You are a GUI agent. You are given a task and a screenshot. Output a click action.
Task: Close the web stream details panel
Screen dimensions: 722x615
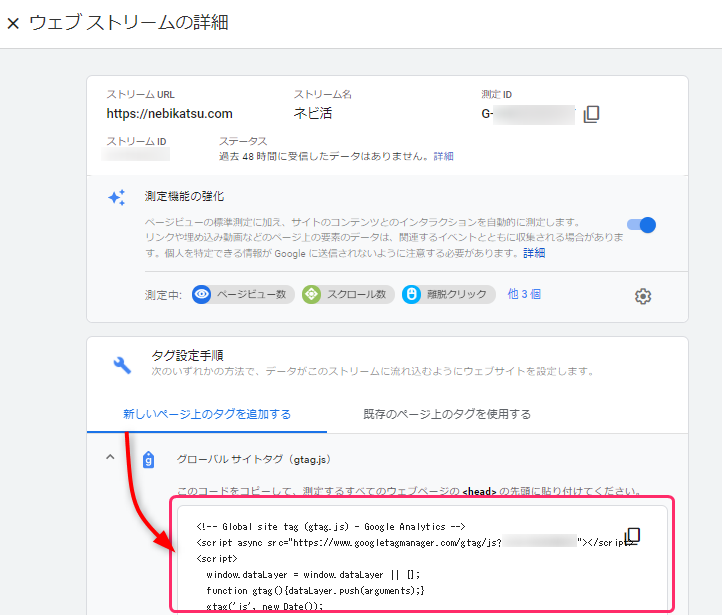click(x=13, y=23)
